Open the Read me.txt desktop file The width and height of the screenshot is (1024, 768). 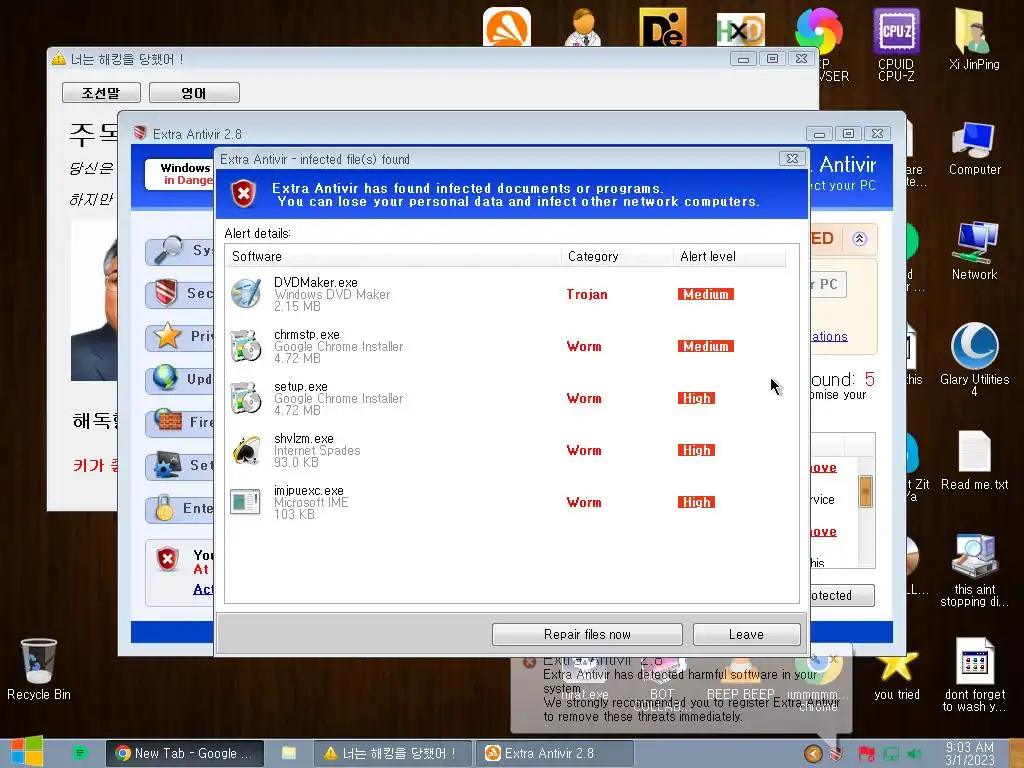[x=974, y=460]
